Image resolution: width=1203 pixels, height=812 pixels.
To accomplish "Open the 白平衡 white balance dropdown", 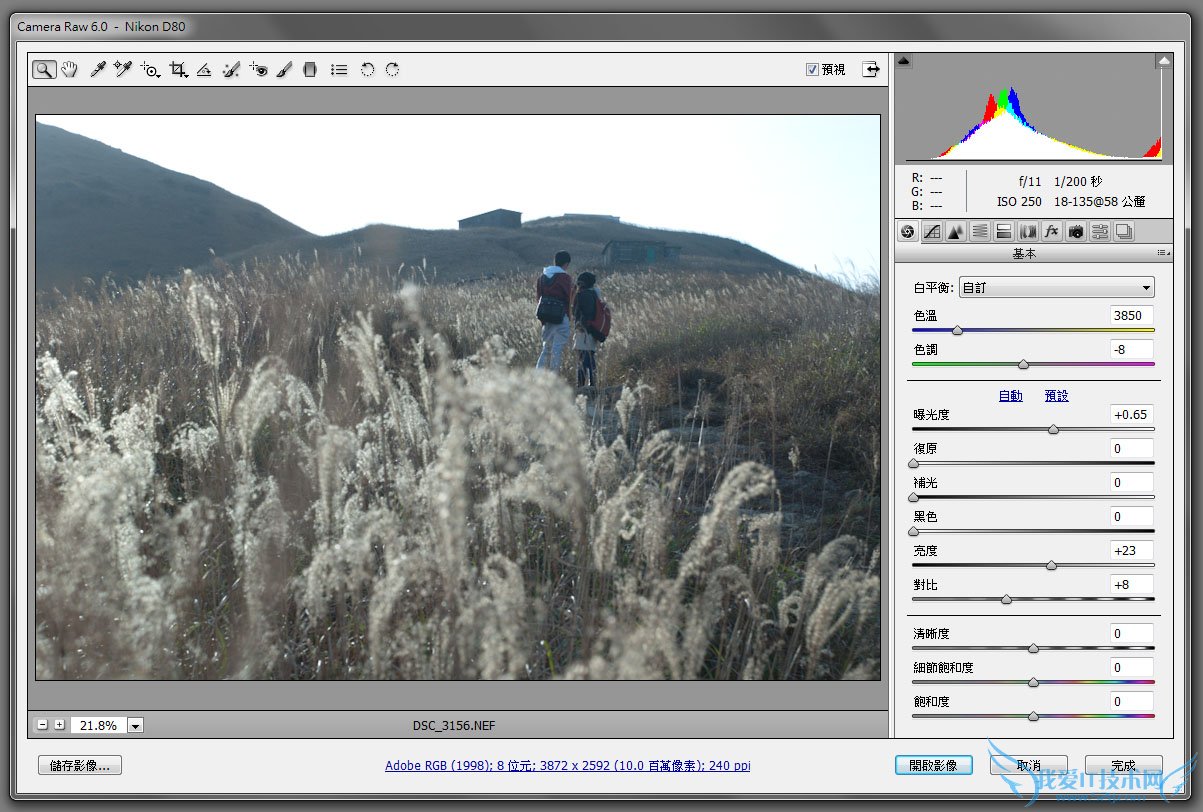I will point(1056,288).
